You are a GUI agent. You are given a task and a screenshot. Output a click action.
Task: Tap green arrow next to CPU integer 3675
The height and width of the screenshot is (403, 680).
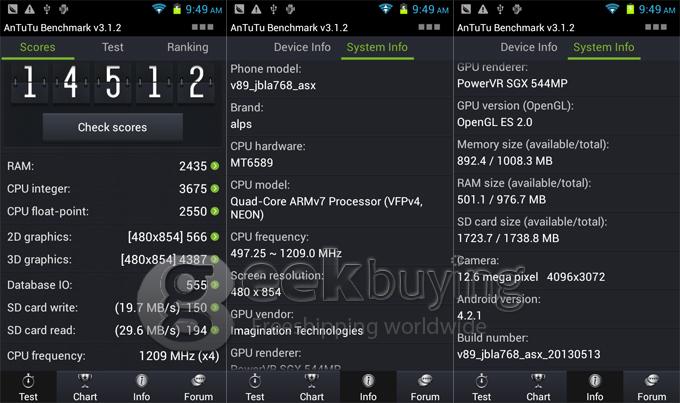(215, 188)
